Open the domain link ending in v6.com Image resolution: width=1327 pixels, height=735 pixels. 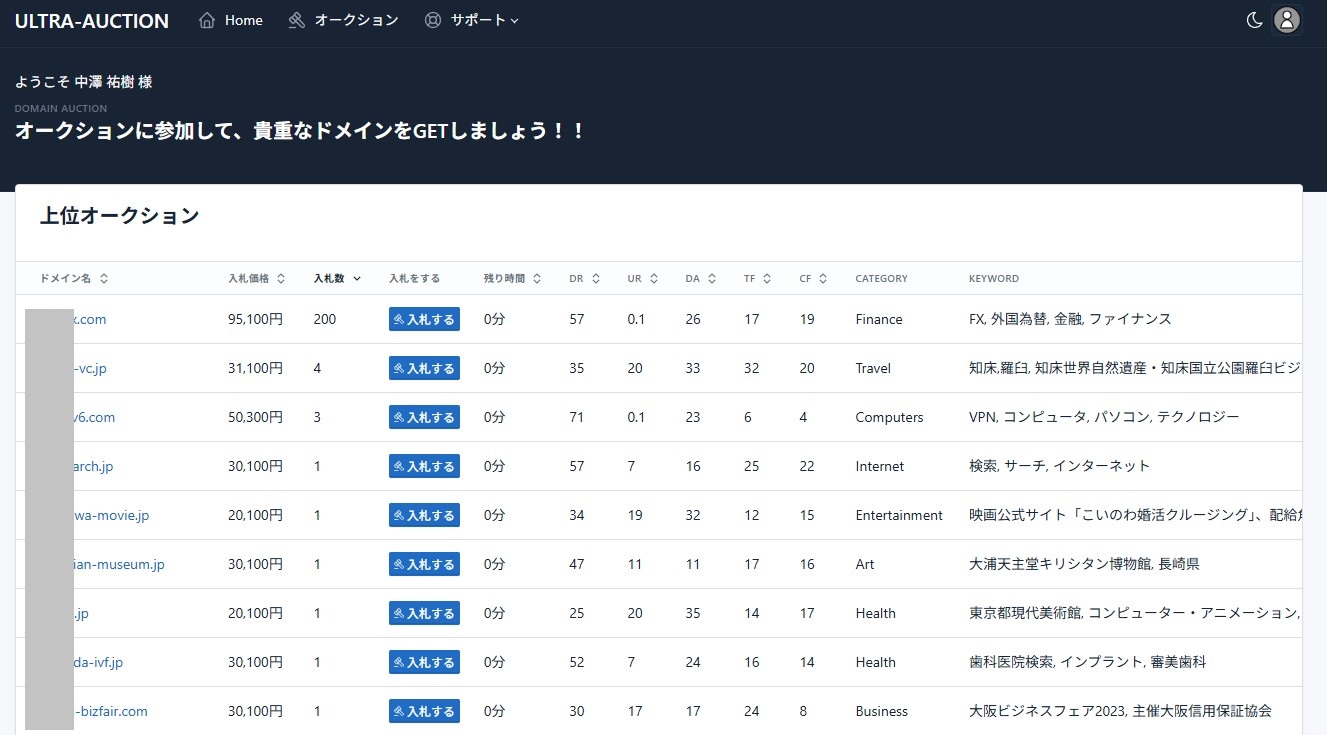tap(95, 417)
